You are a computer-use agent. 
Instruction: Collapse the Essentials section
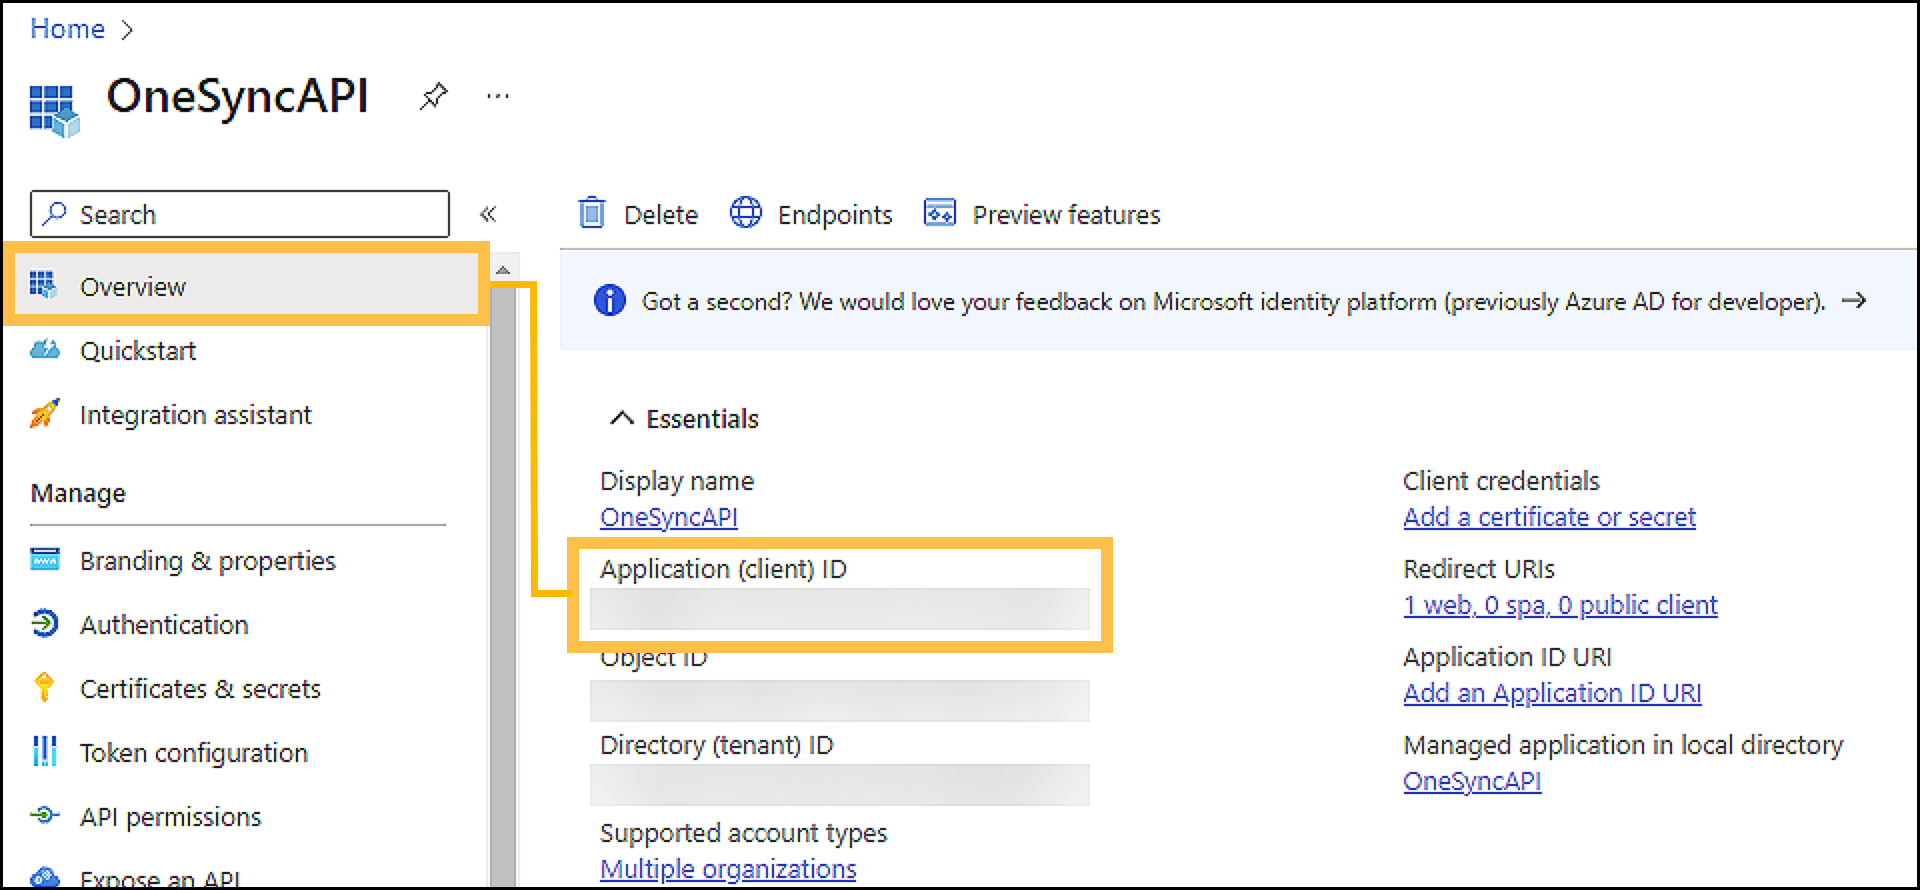coord(622,418)
